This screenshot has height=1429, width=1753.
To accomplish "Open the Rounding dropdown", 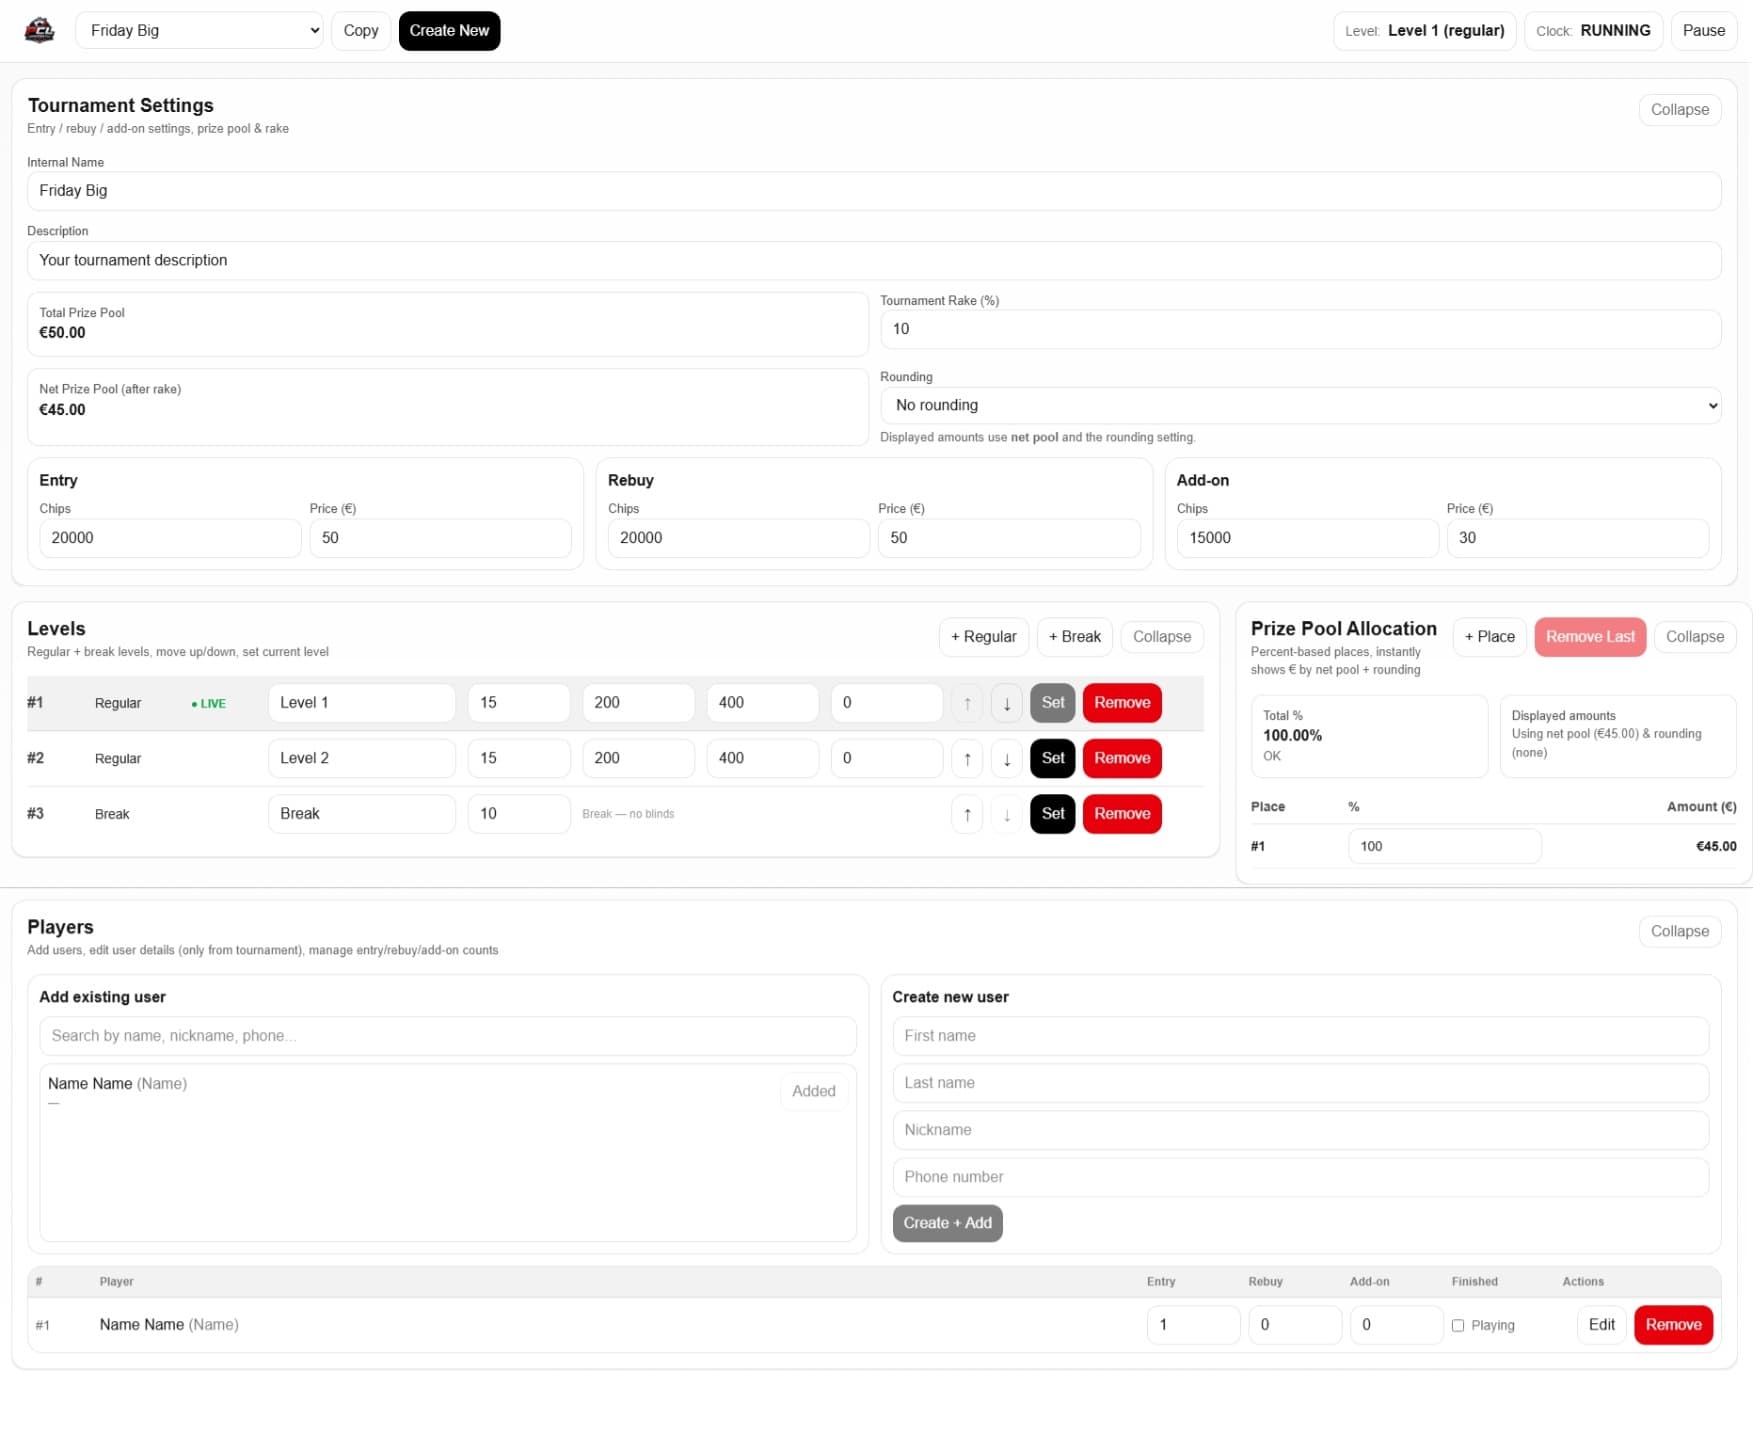I will coord(1299,405).
